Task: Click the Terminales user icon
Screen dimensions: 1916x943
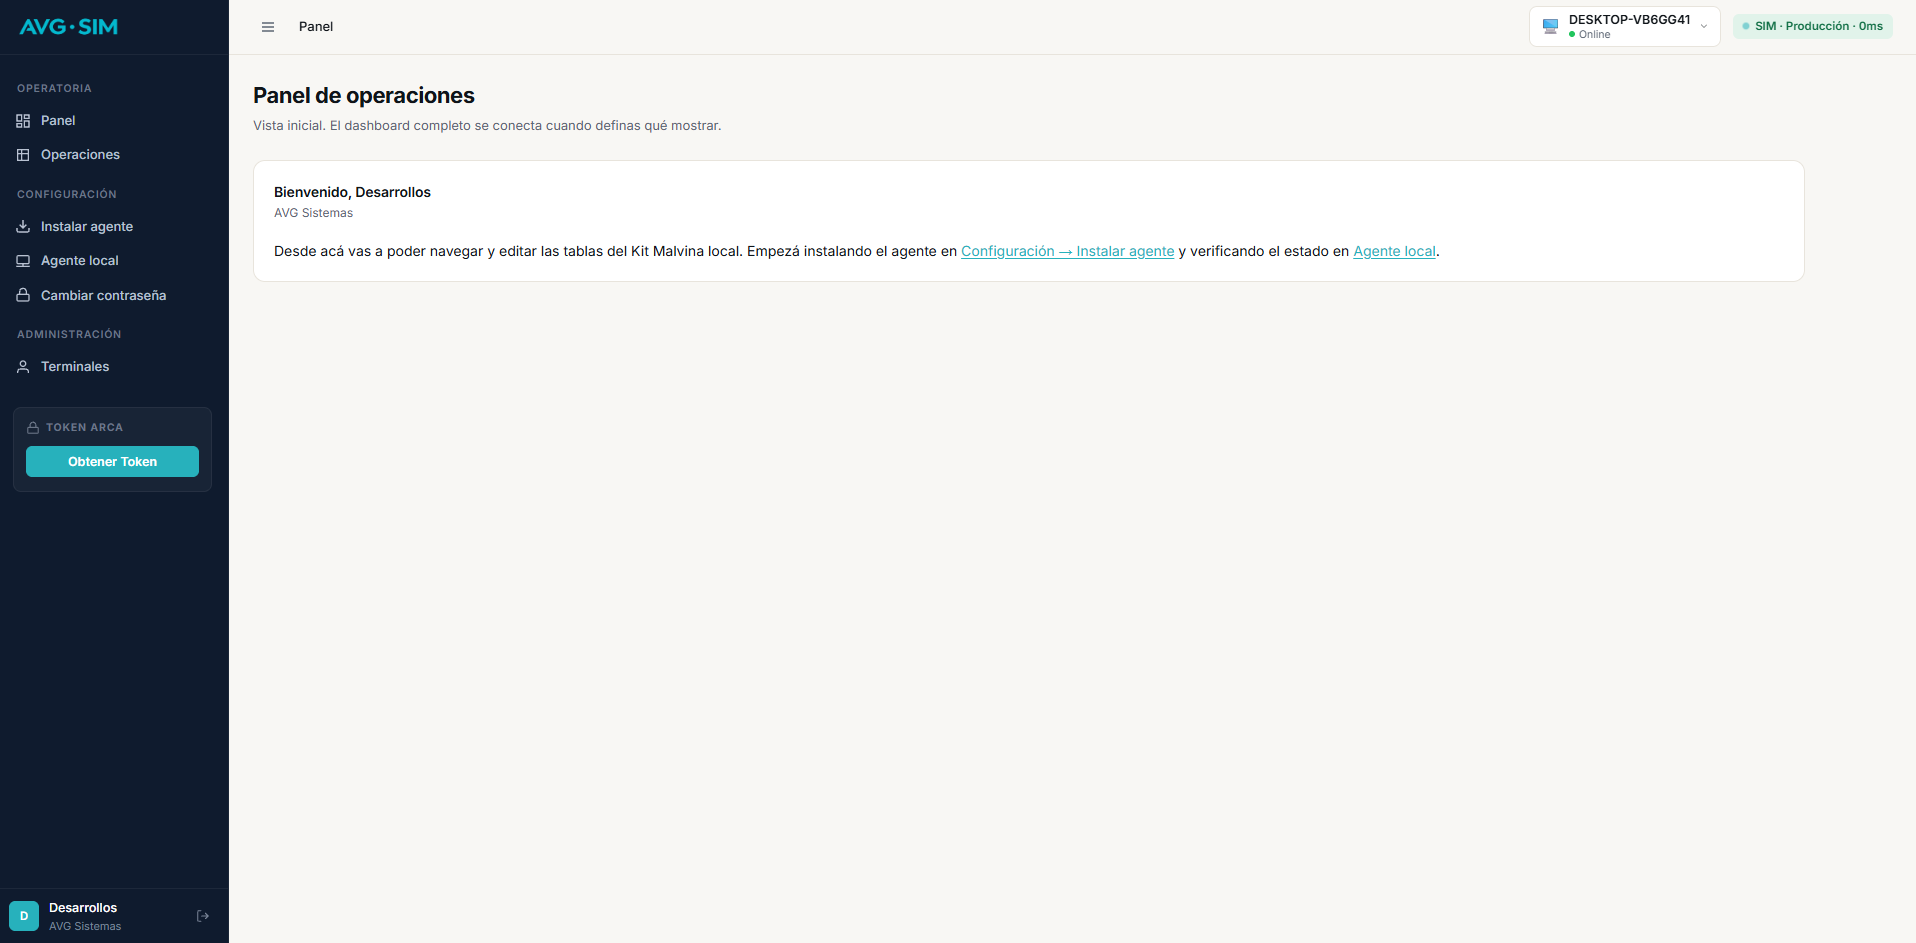Action: pos(23,367)
